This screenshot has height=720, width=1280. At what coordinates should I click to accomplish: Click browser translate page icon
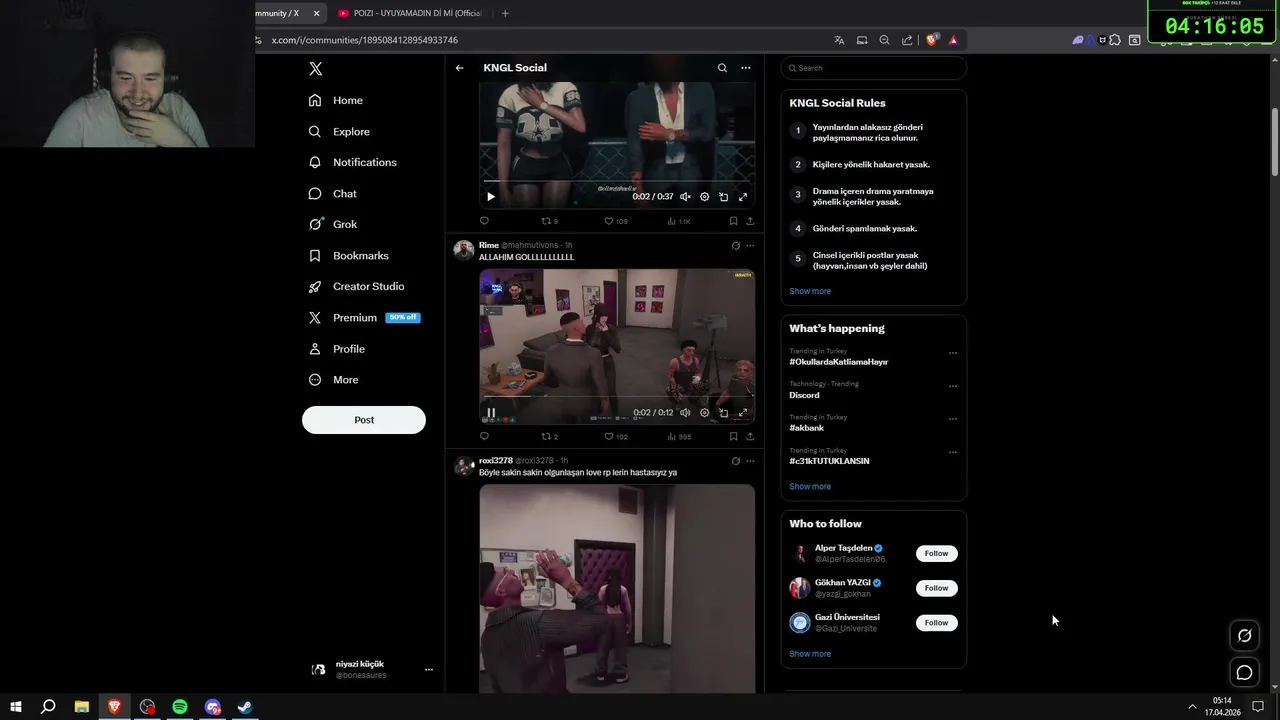pyautogui.click(x=839, y=40)
